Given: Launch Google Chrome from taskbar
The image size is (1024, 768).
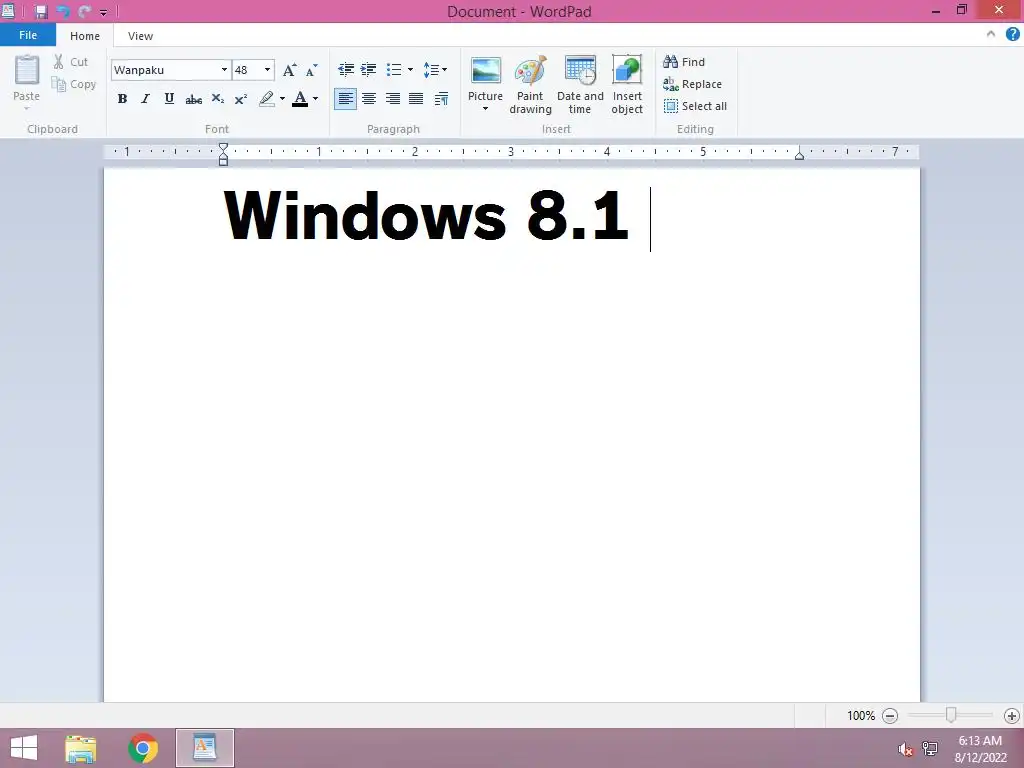Looking at the screenshot, I should pos(143,748).
